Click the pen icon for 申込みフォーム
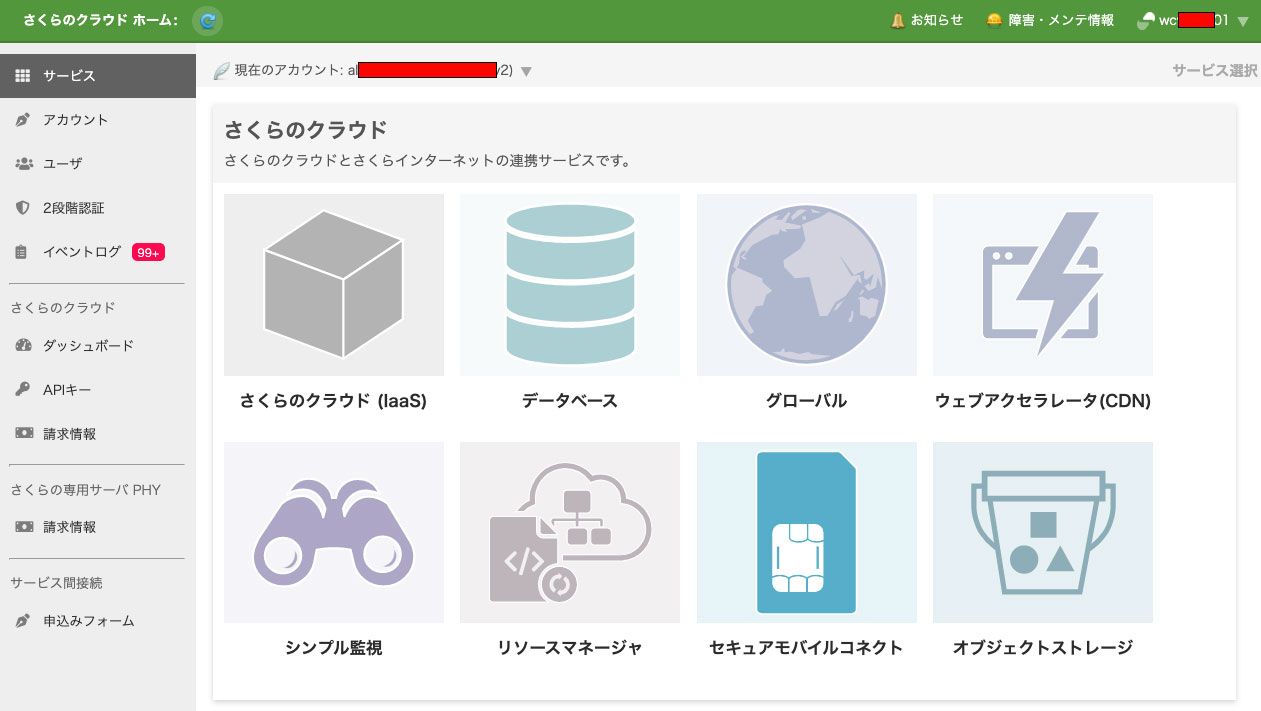This screenshot has width=1261, height=711. click(23, 621)
